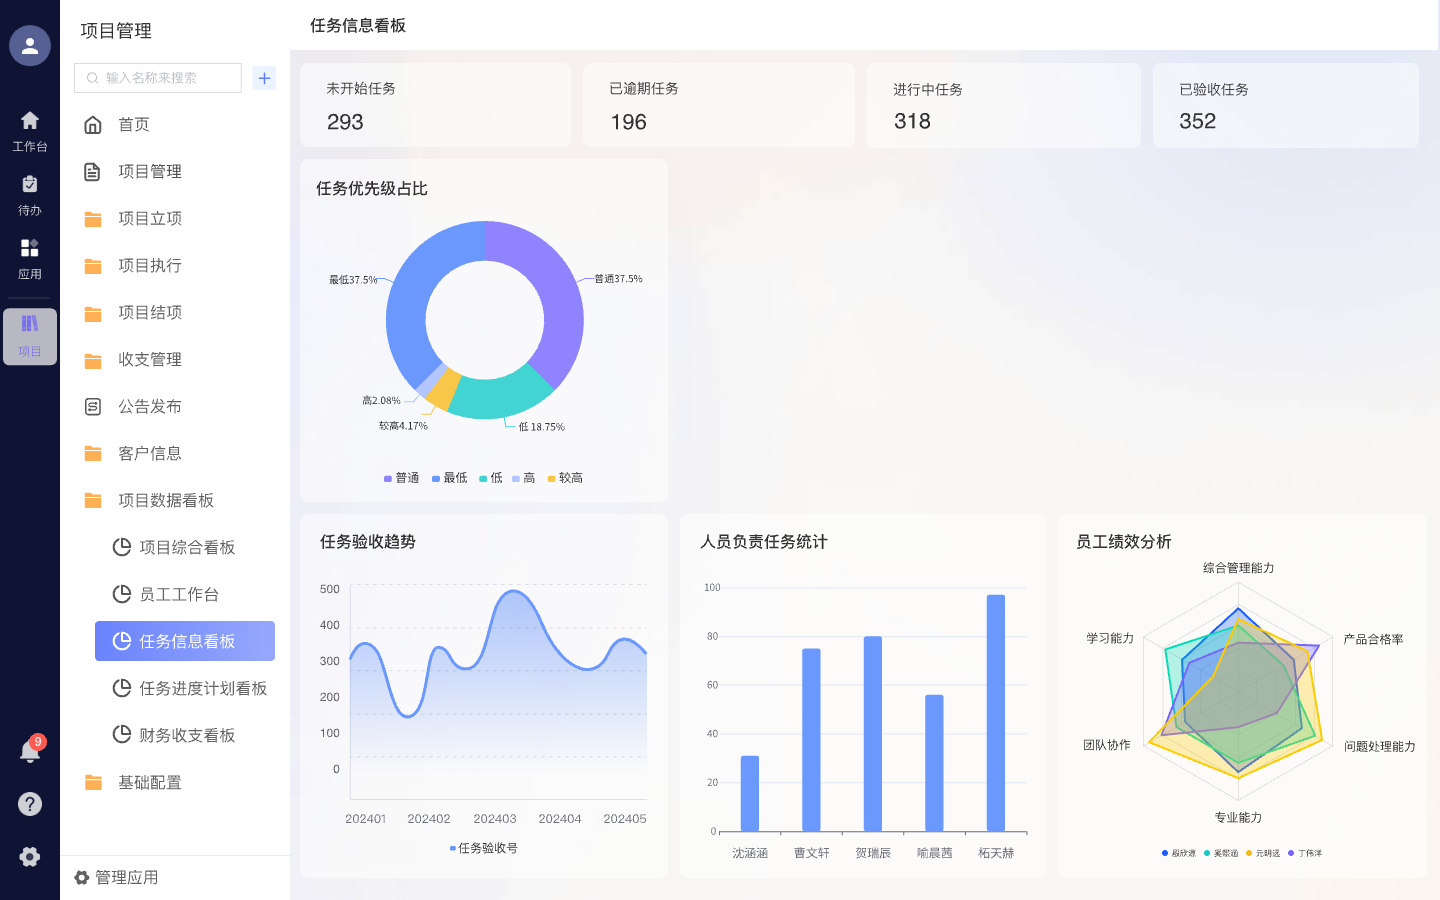Click the user avatar at top left
Image resolution: width=1440 pixels, height=900 pixels.
tap(29, 45)
